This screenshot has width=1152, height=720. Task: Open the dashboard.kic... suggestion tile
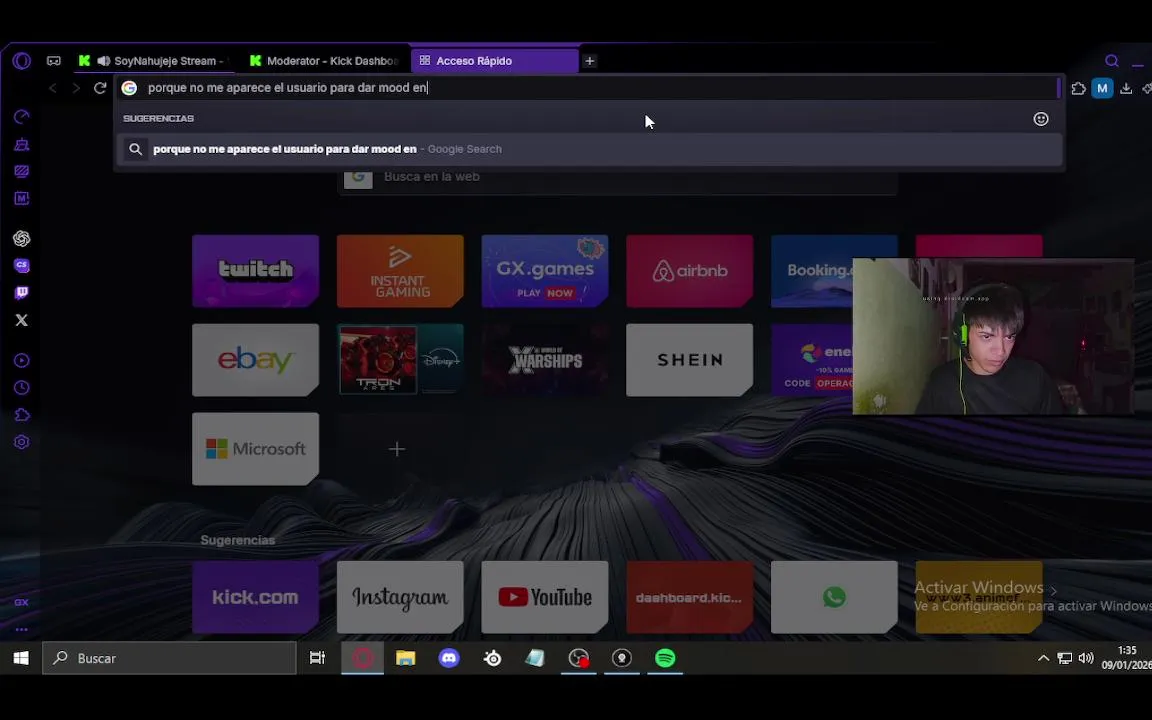coord(690,597)
